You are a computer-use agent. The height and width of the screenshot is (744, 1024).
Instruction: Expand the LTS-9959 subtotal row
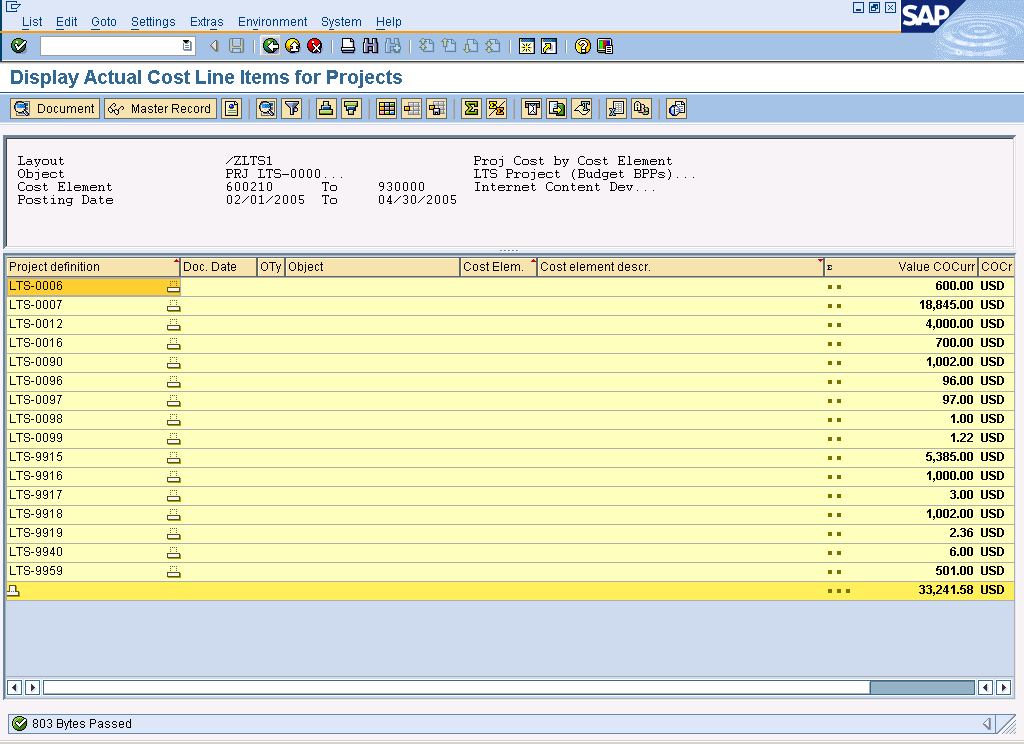click(173, 572)
